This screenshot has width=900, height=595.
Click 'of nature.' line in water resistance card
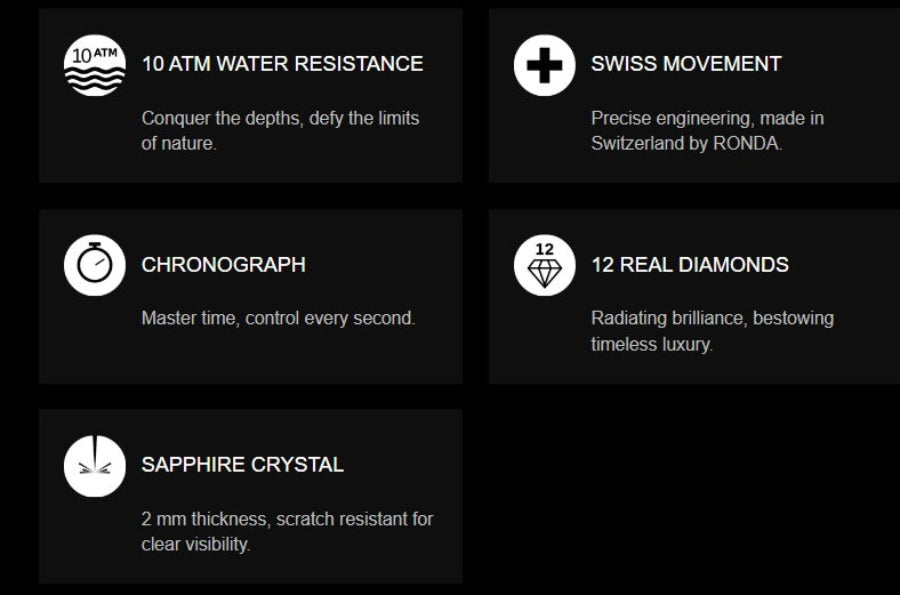(178, 144)
